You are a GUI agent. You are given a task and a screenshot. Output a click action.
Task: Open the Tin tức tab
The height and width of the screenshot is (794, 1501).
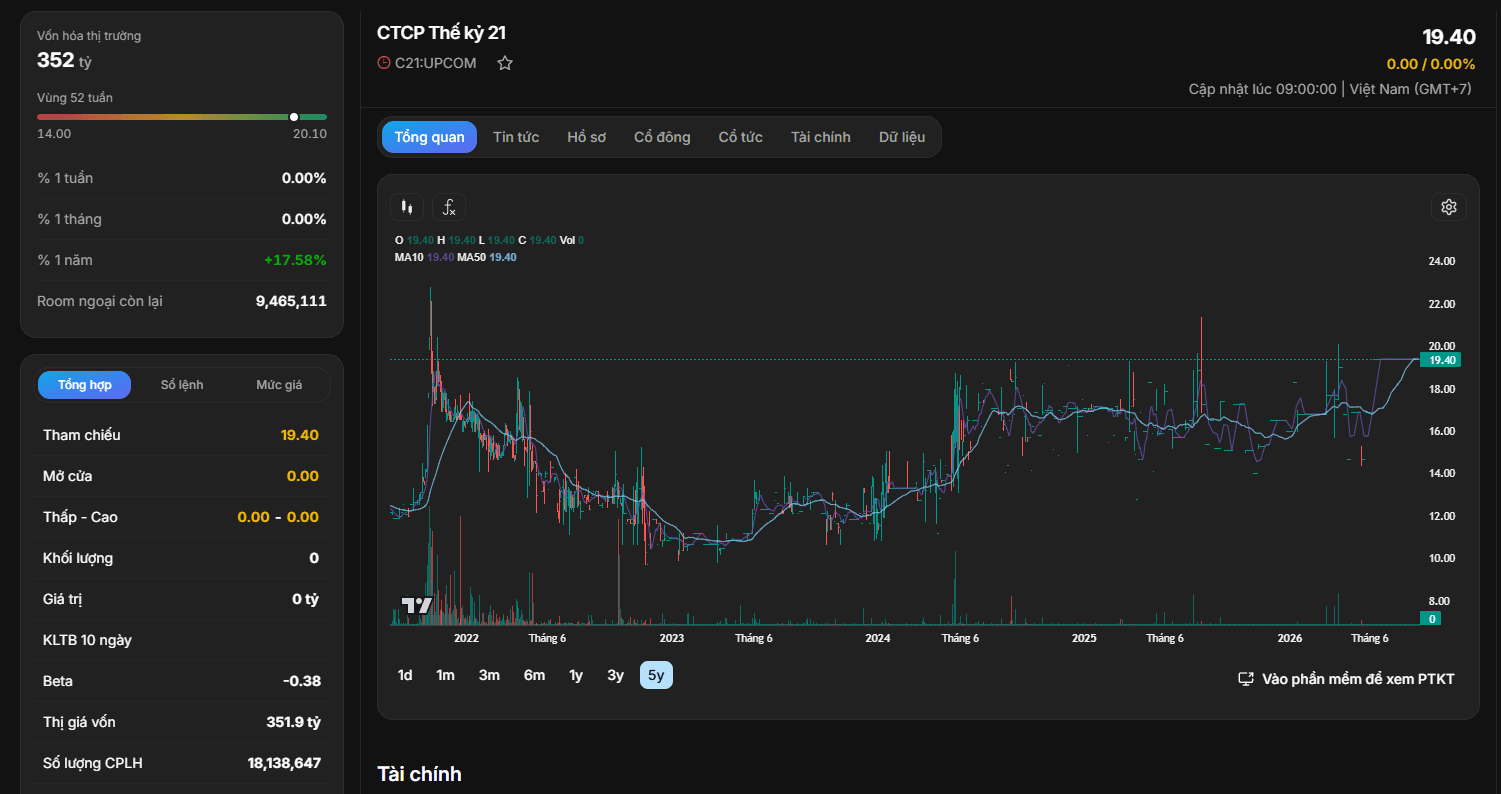click(516, 137)
